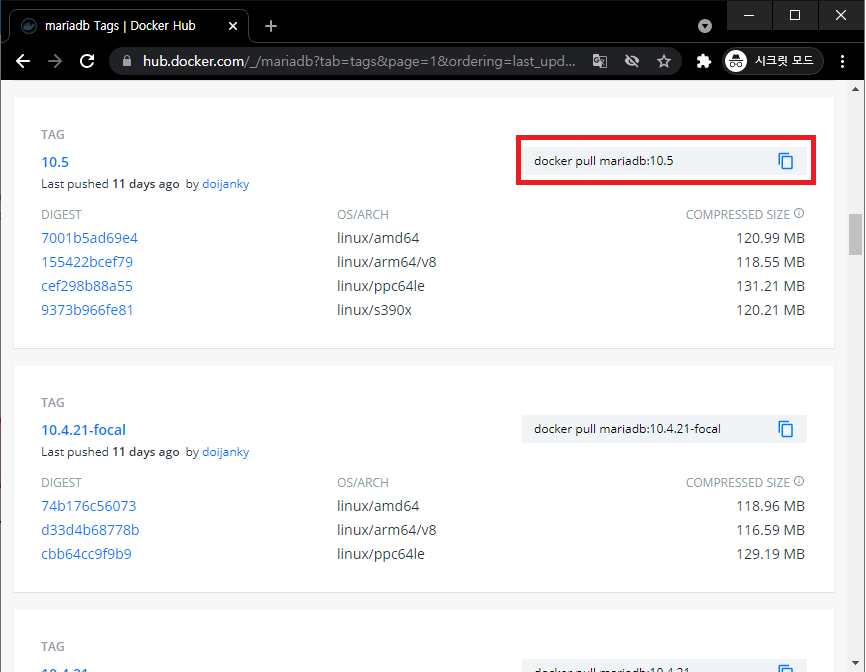Screen dimensions: 866x672
Task: Click the crossed-eye tracking protection icon
Action: [x=632, y=61]
